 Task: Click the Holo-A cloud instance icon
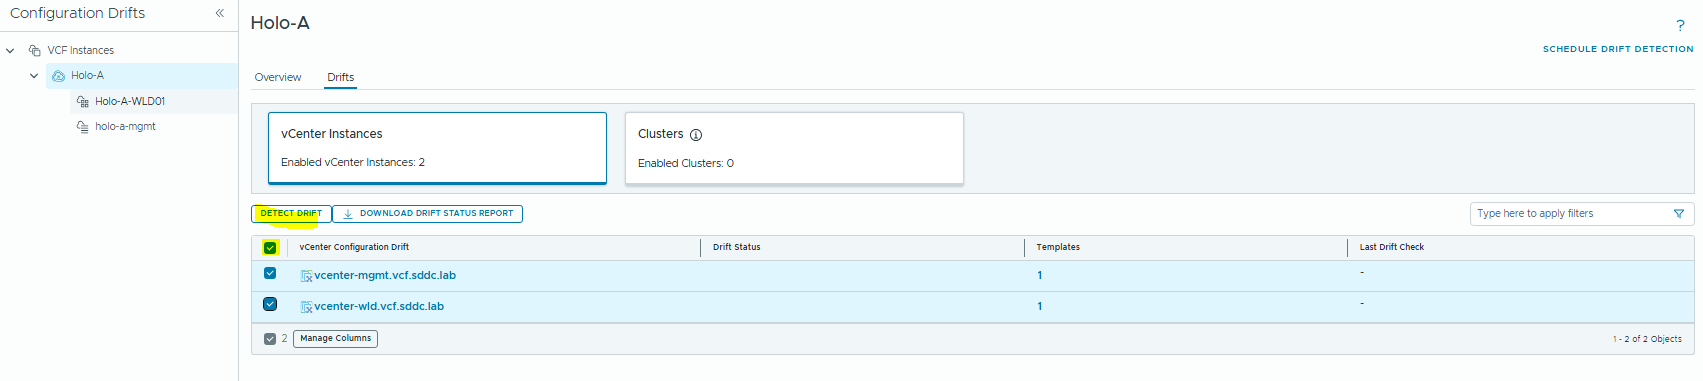pyautogui.click(x=58, y=76)
